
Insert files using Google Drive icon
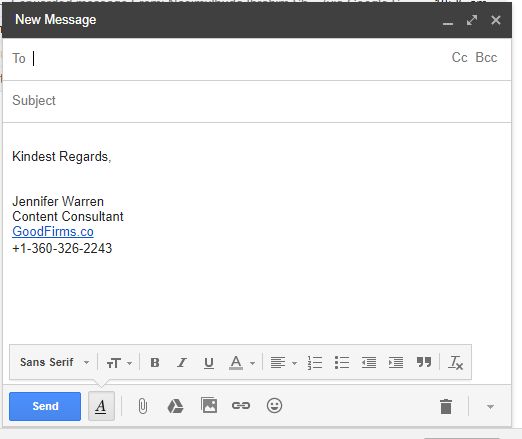click(175, 406)
